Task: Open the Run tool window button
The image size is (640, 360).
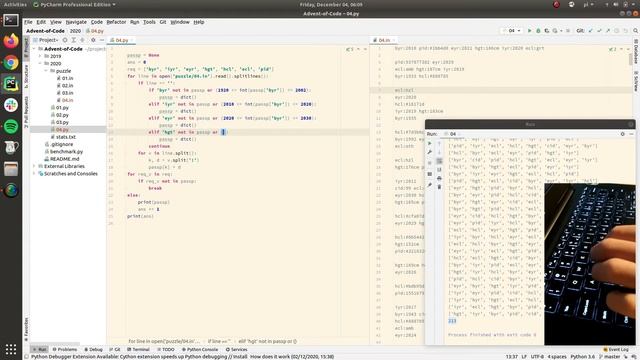Action: tap(40, 350)
